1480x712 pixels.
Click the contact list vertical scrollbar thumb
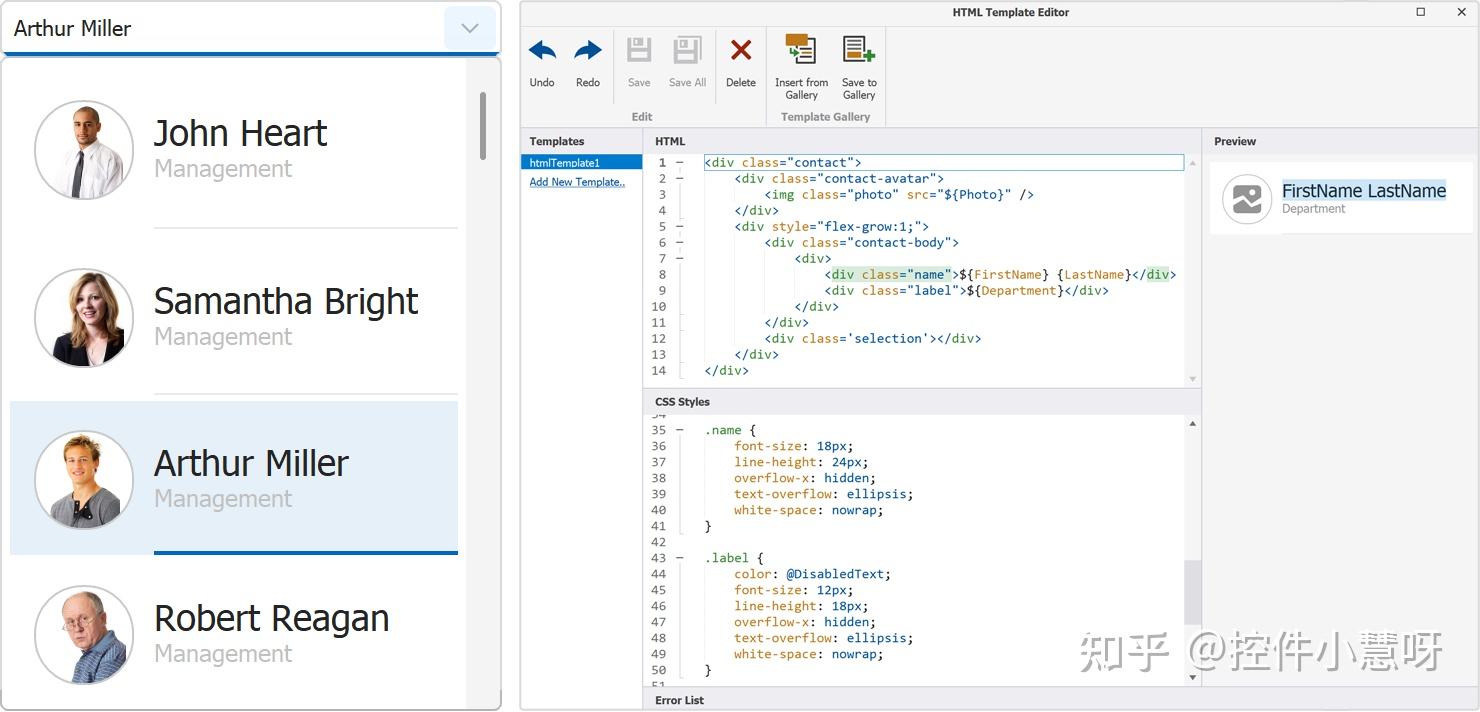coord(483,125)
